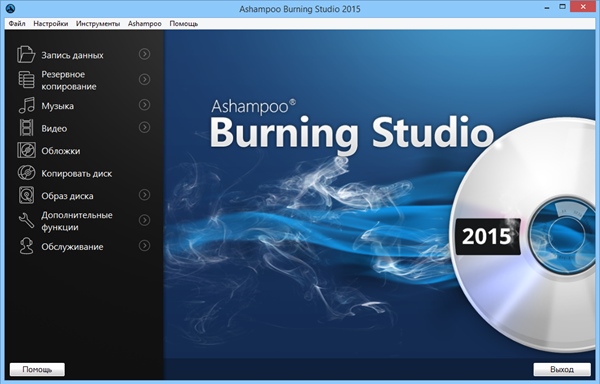Expand the Обслуживание submenu arrow
Viewport: 600px width, 384px height.
(x=144, y=246)
